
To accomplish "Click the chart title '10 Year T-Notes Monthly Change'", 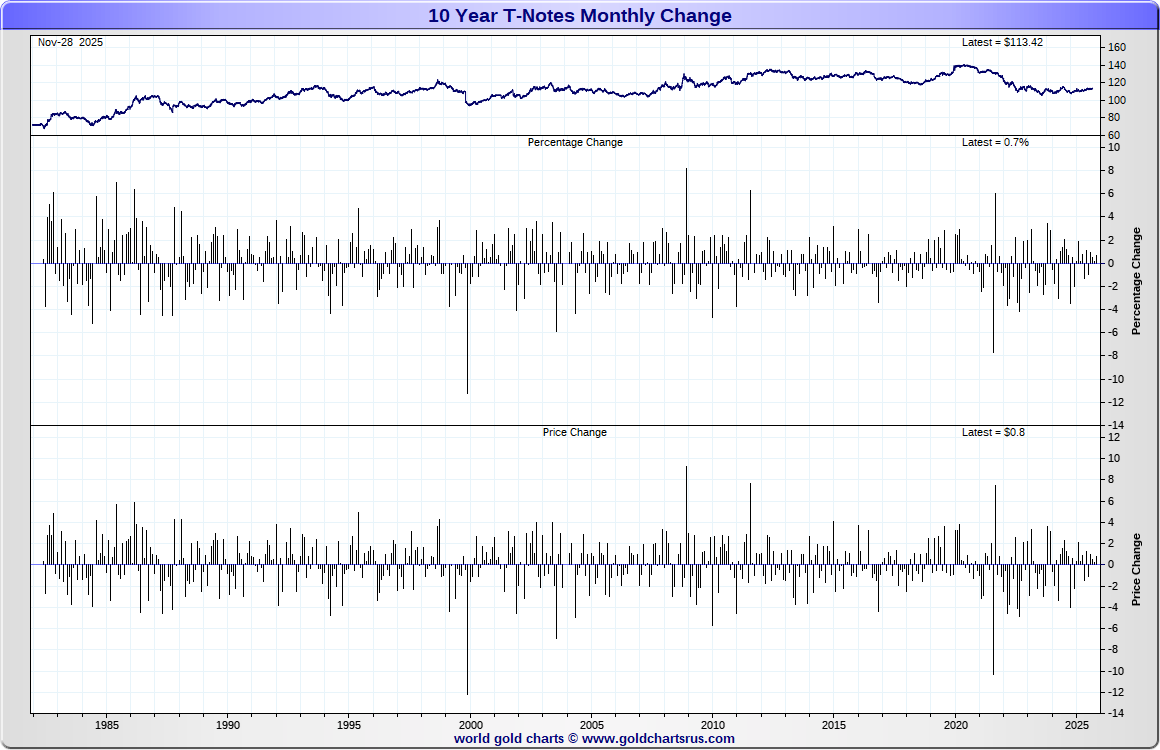I will point(579,16).
